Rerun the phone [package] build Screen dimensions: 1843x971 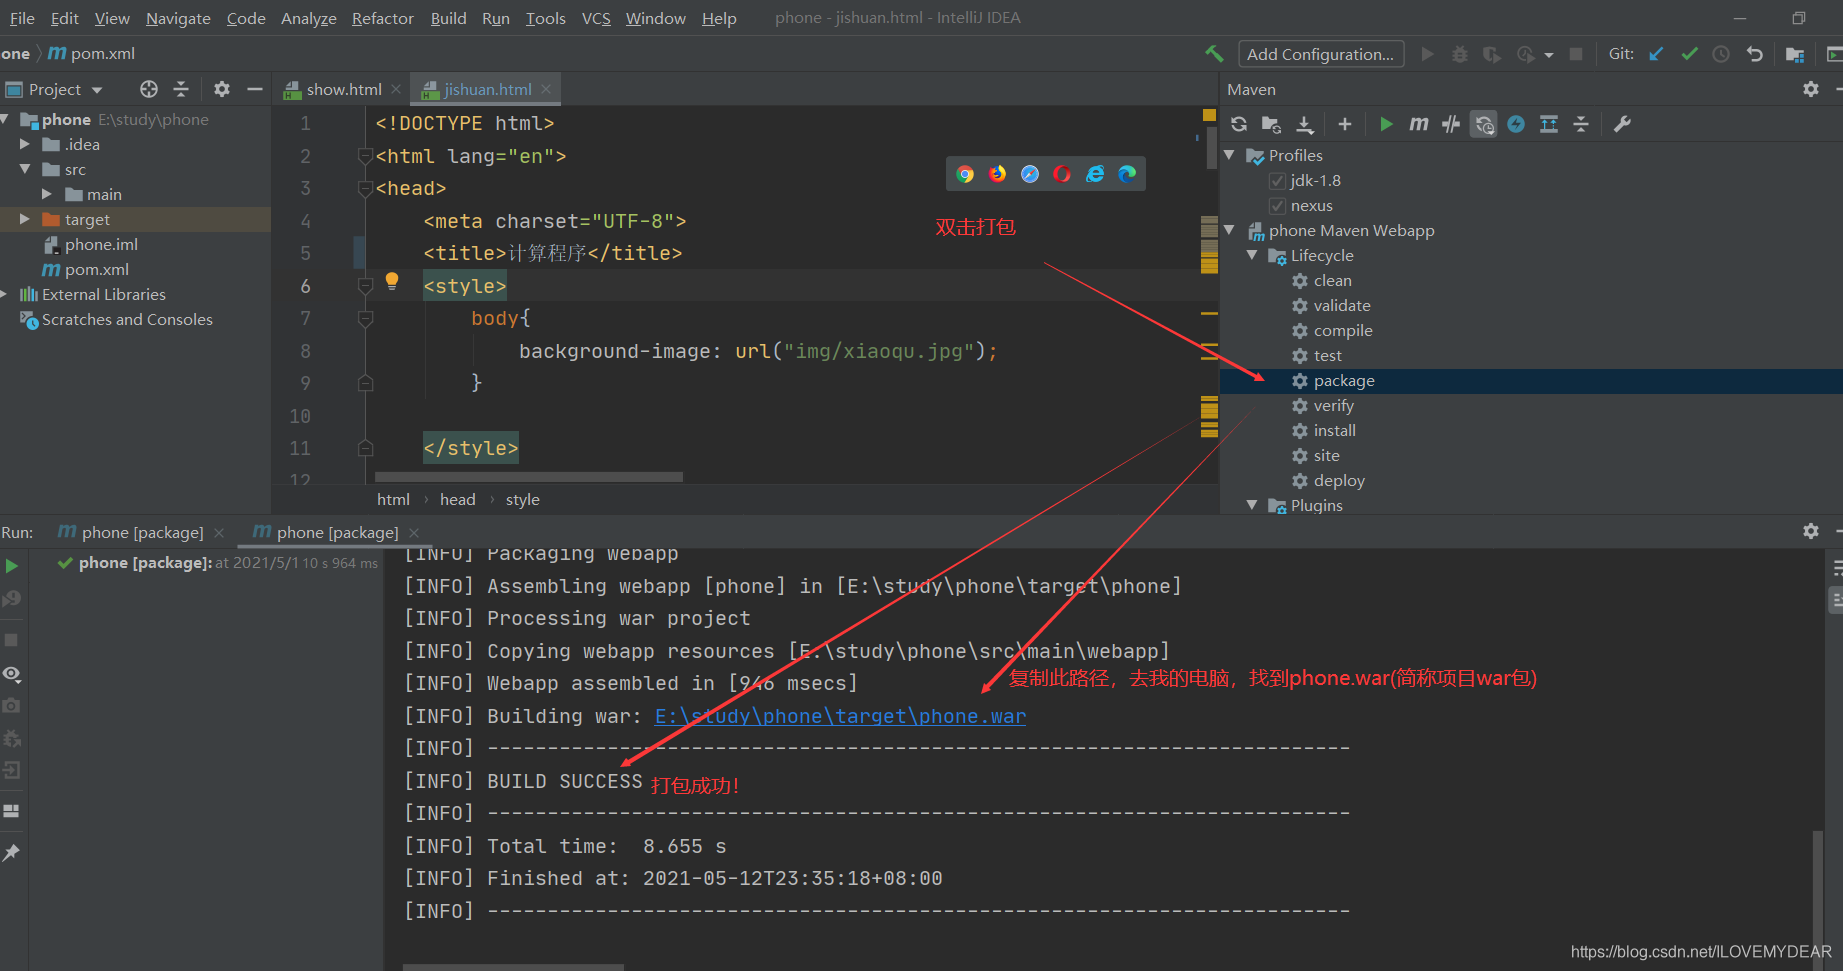pyautogui.click(x=12, y=566)
